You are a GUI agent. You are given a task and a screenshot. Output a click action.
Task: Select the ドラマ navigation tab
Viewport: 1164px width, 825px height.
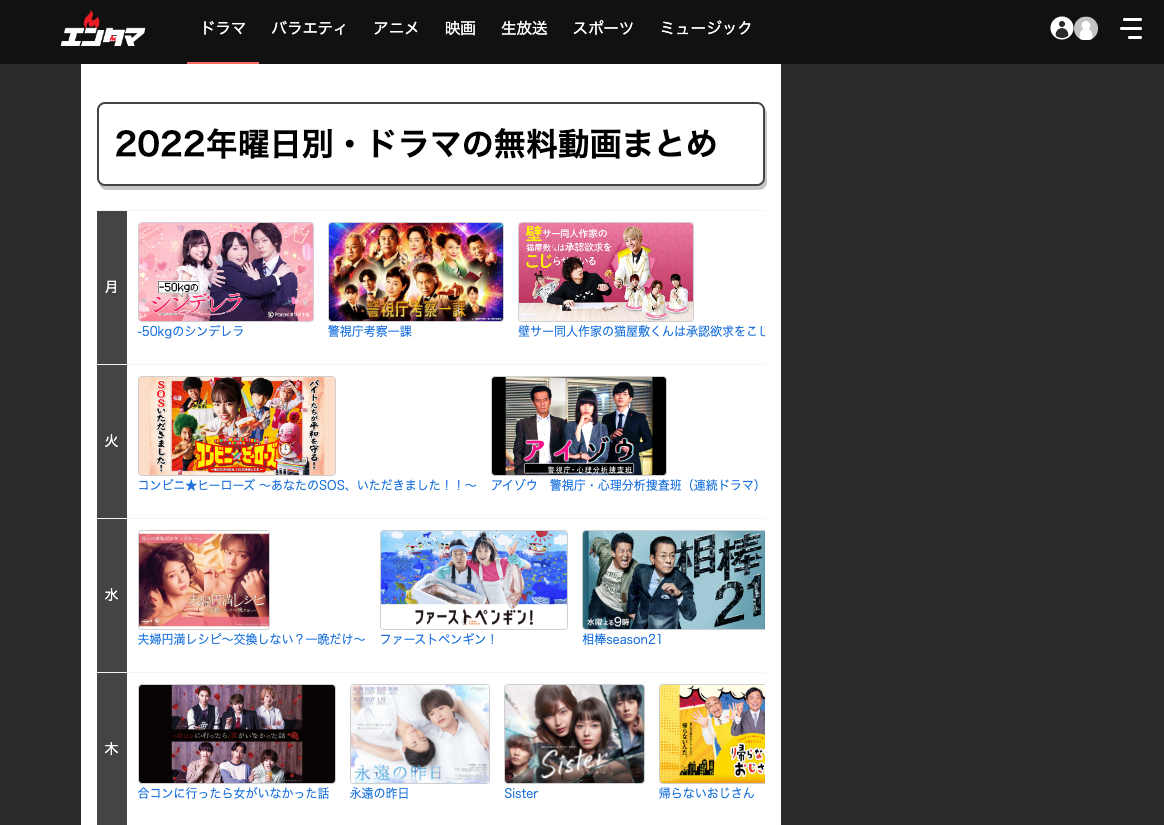(223, 28)
